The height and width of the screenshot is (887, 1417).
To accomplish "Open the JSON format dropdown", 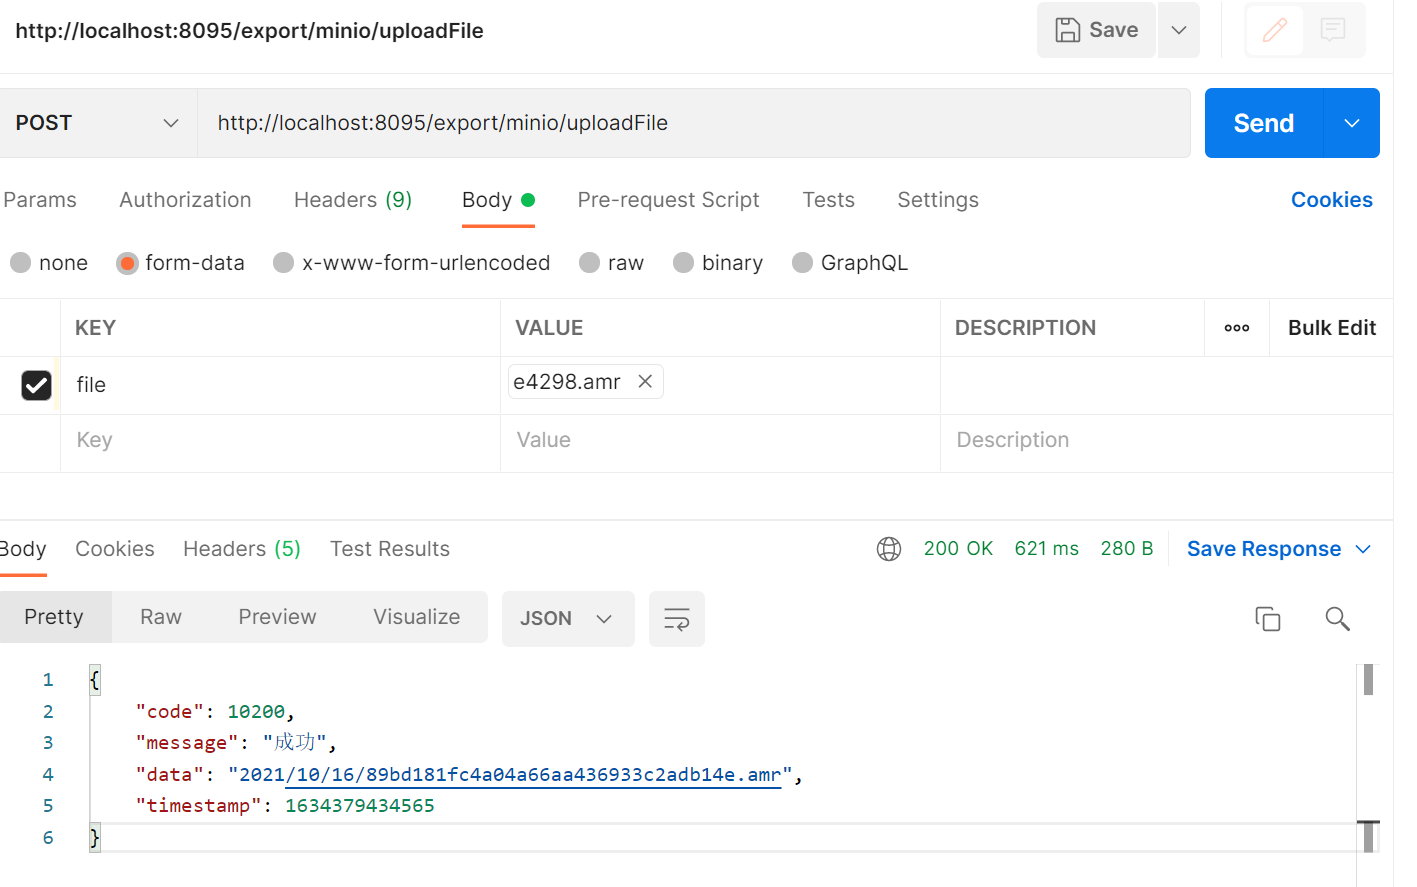I will coord(568,619).
